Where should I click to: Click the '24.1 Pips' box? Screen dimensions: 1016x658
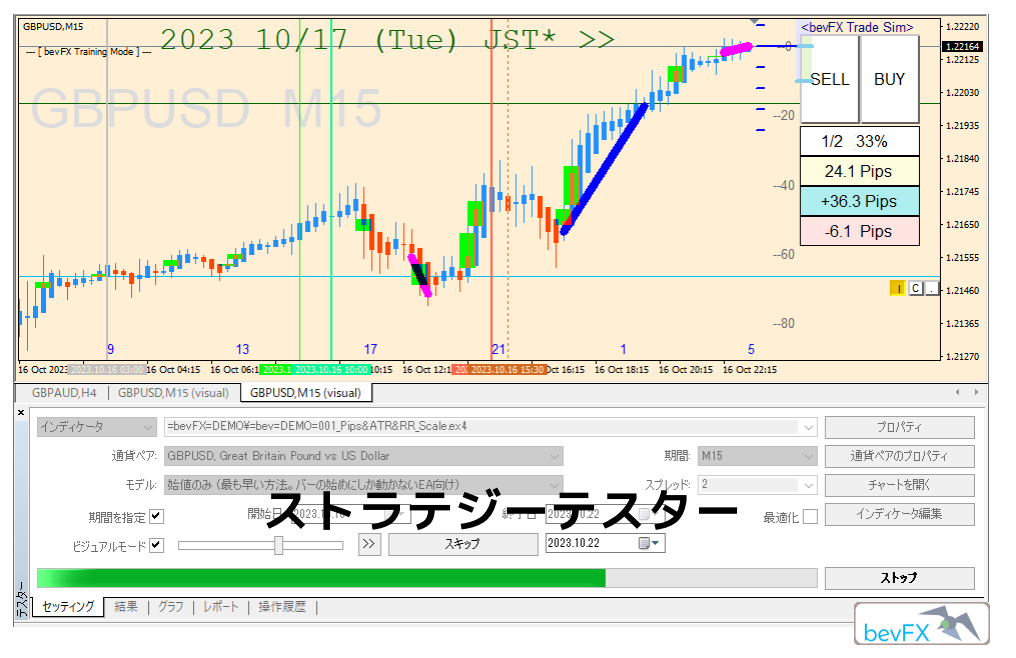click(x=859, y=171)
